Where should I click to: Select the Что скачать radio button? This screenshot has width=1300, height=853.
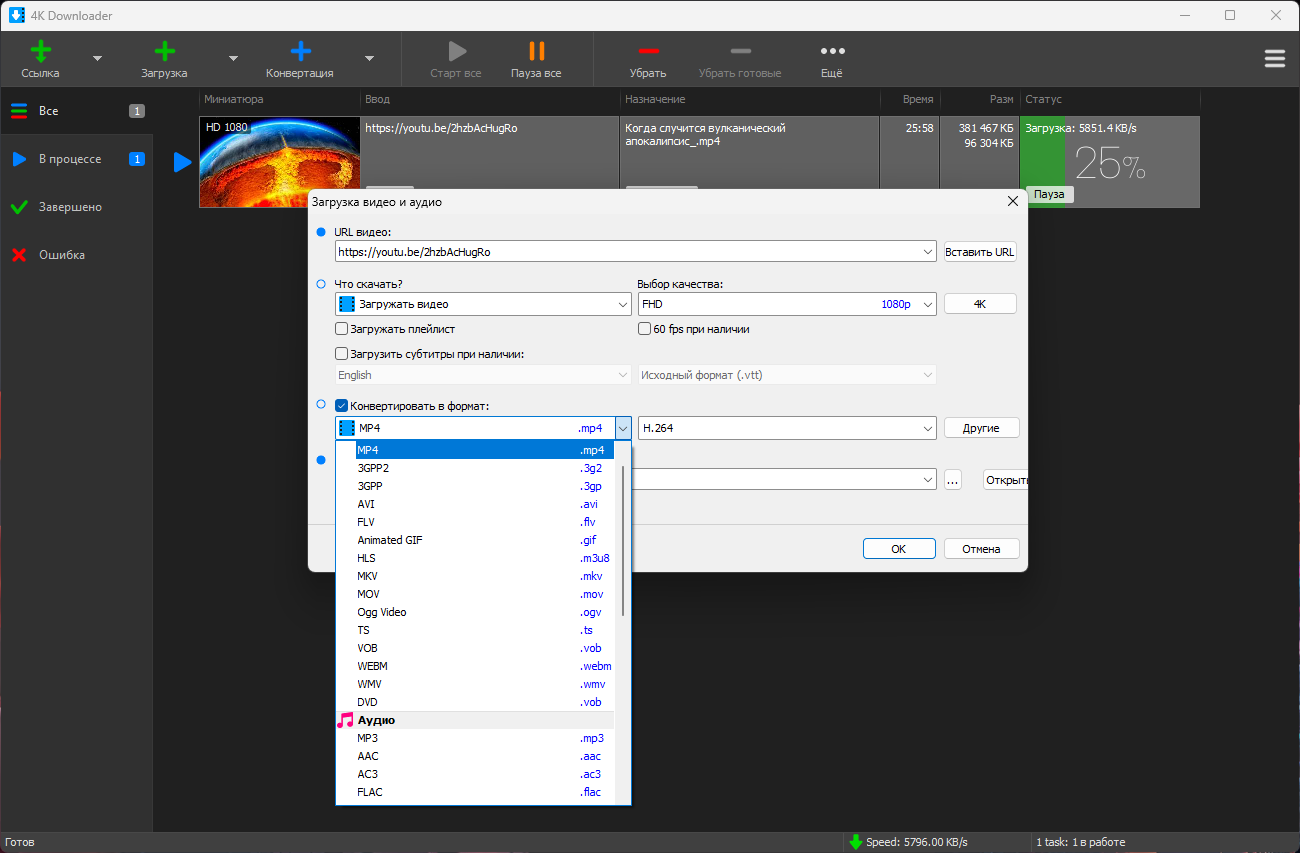click(x=321, y=284)
